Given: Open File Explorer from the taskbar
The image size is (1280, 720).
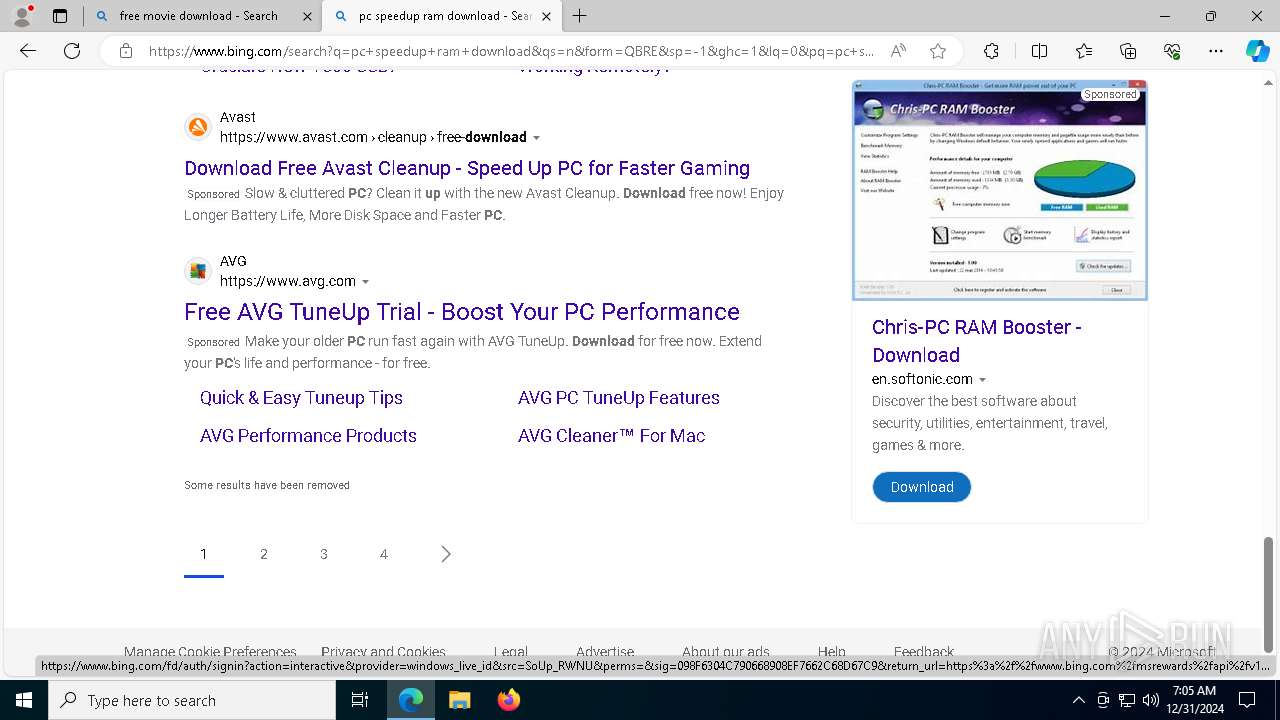Looking at the screenshot, I should (x=459, y=700).
